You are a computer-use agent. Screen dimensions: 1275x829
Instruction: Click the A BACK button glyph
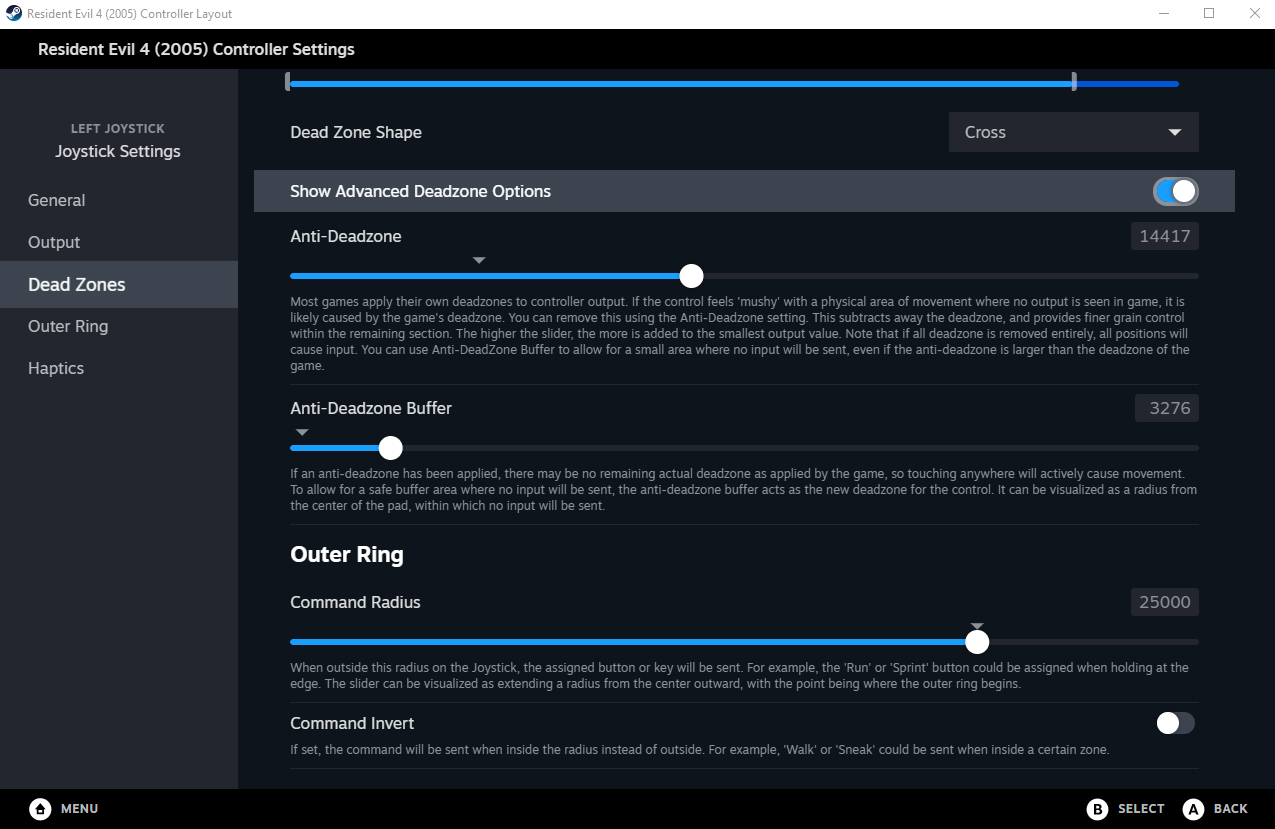pos(1193,808)
